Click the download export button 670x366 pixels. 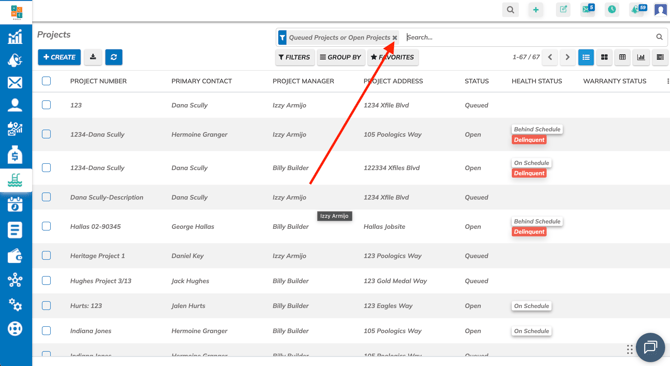click(x=93, y=57)
